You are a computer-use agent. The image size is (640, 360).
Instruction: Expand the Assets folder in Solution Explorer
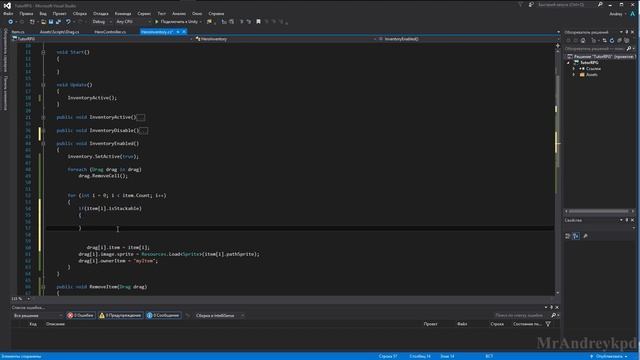[574, 75]
